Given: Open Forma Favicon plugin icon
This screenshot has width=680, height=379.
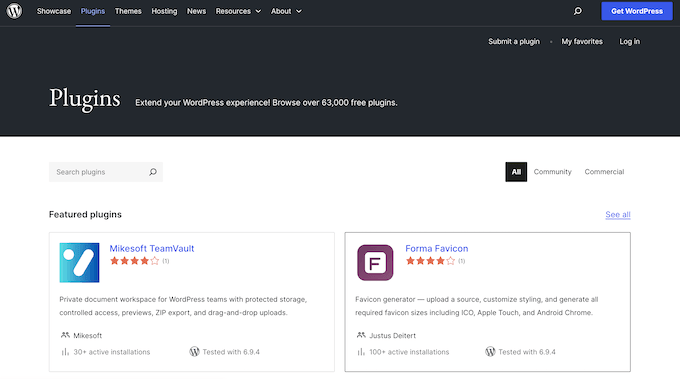Looking at the screenshot, I should (375, 262).
